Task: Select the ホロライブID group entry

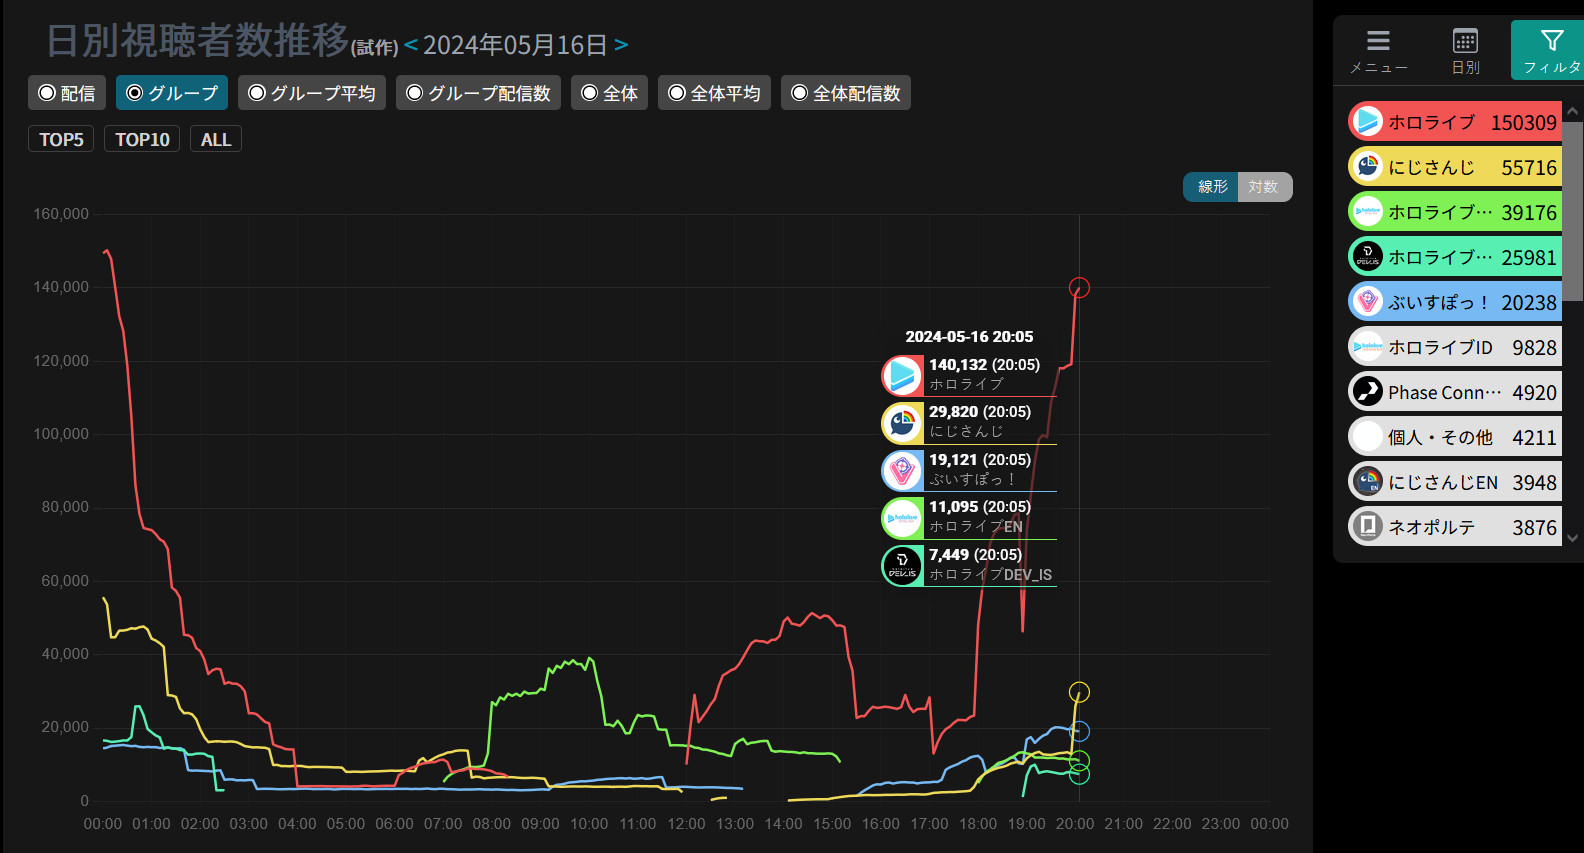Action: tap(1454, 347)
